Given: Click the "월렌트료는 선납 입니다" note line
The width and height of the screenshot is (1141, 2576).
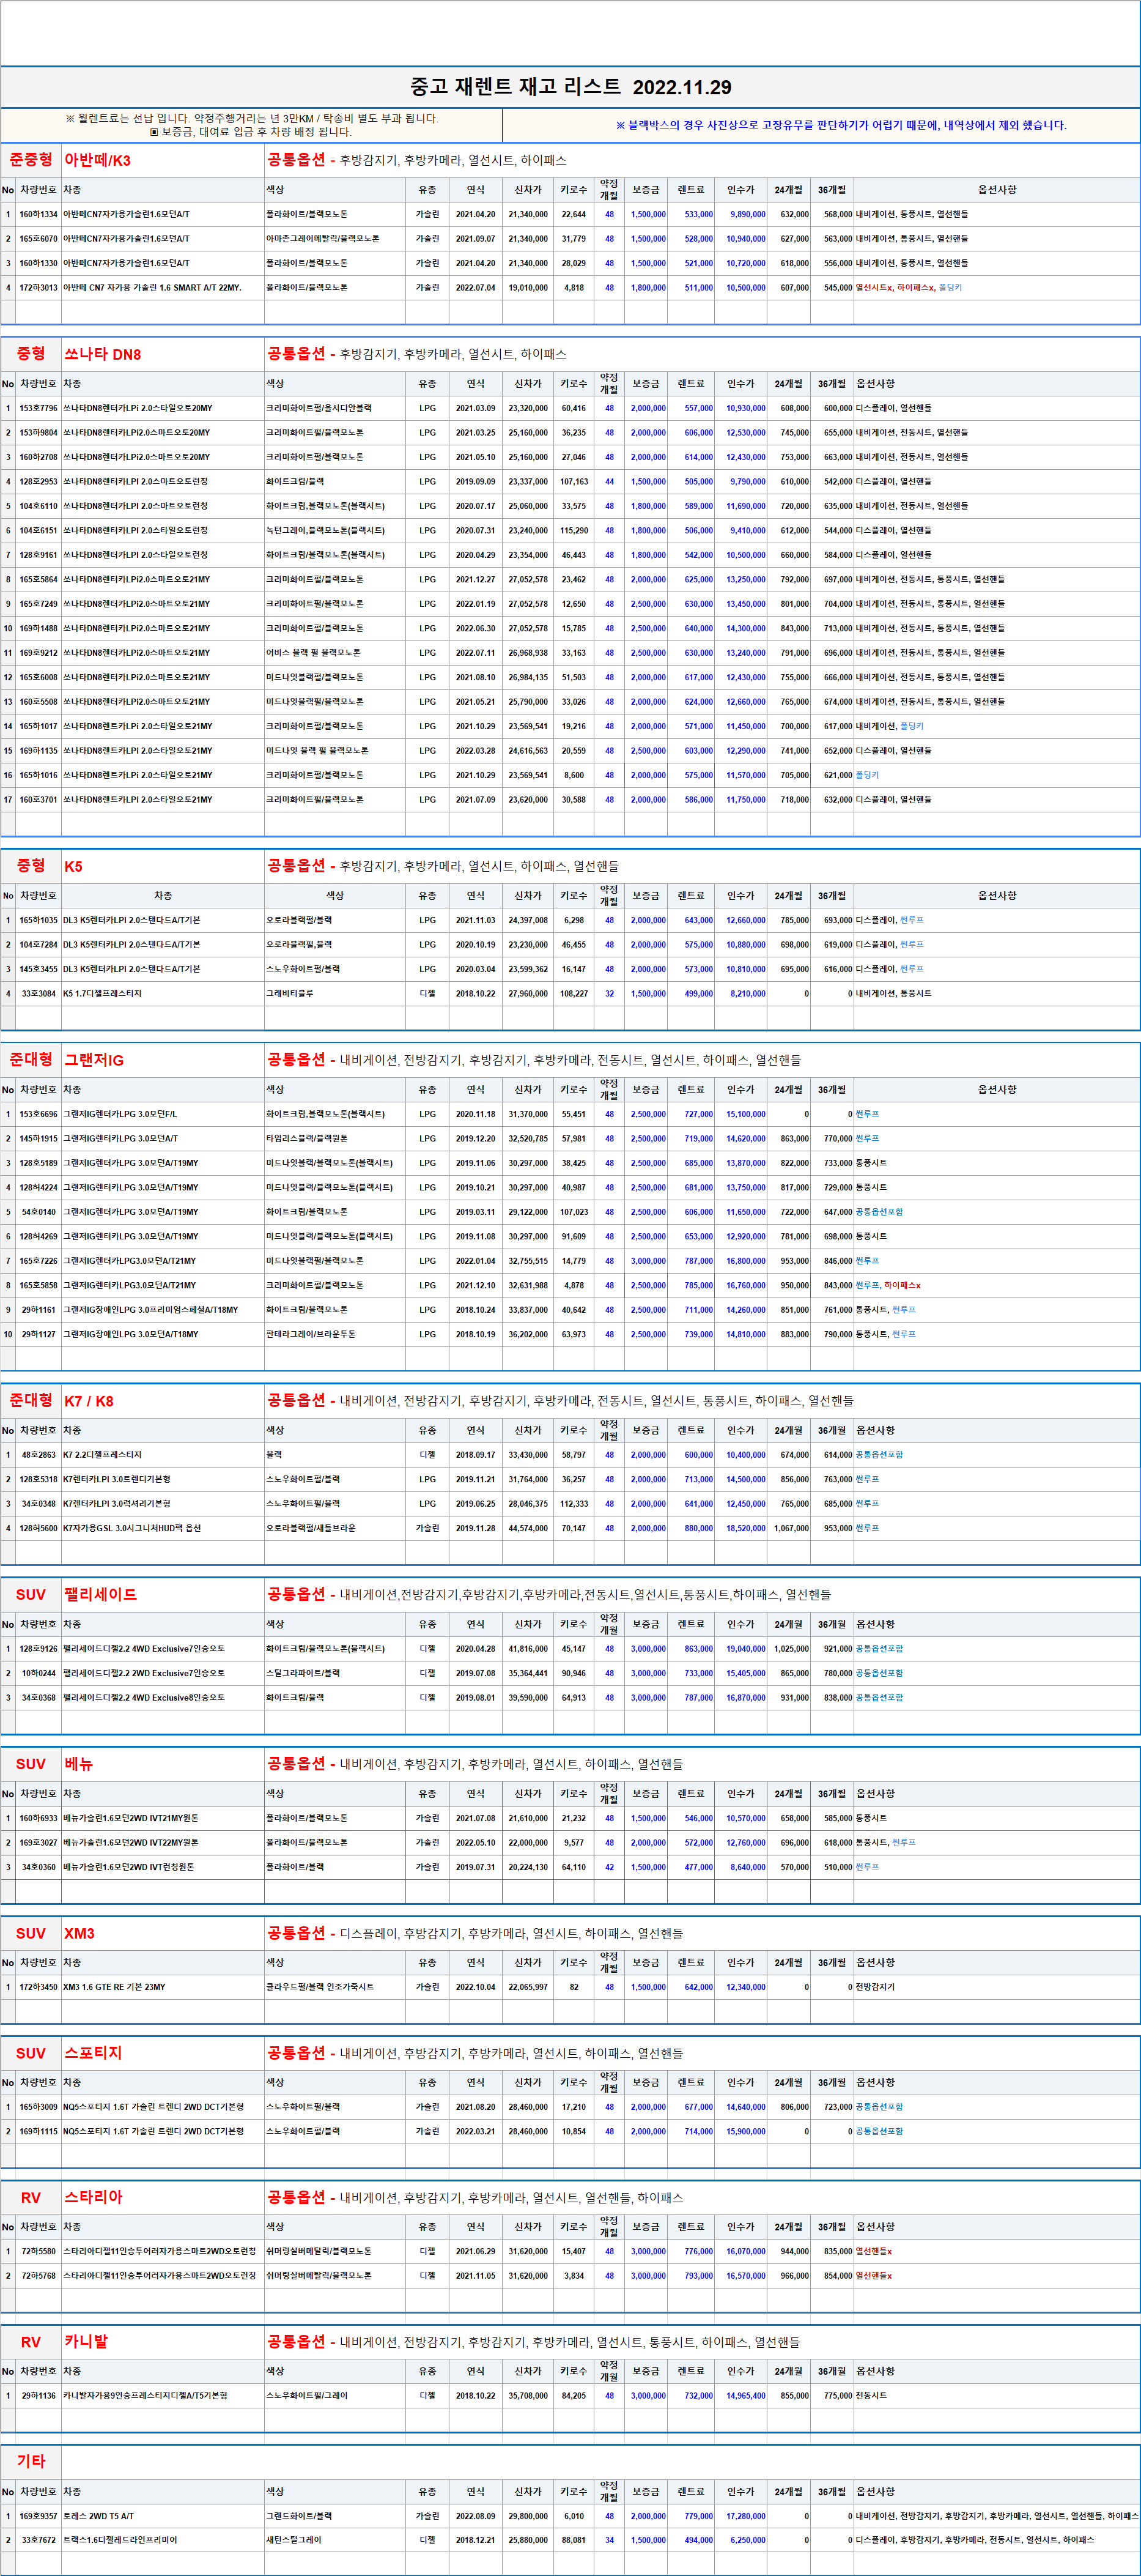Looking at the screenshot, I should tap(251, 118).
